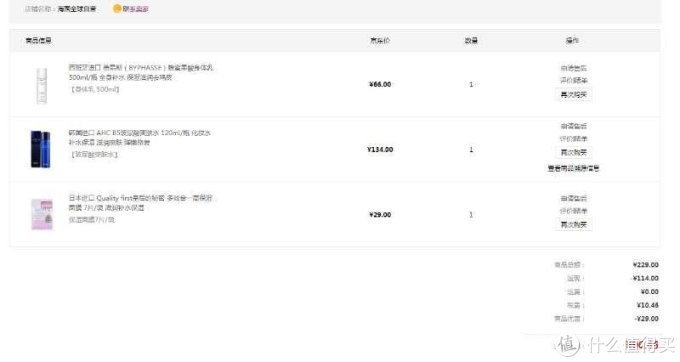680x362 pixels.
Task: Click buy-again button for the BYPHASSE lotion
Action: 573,95
